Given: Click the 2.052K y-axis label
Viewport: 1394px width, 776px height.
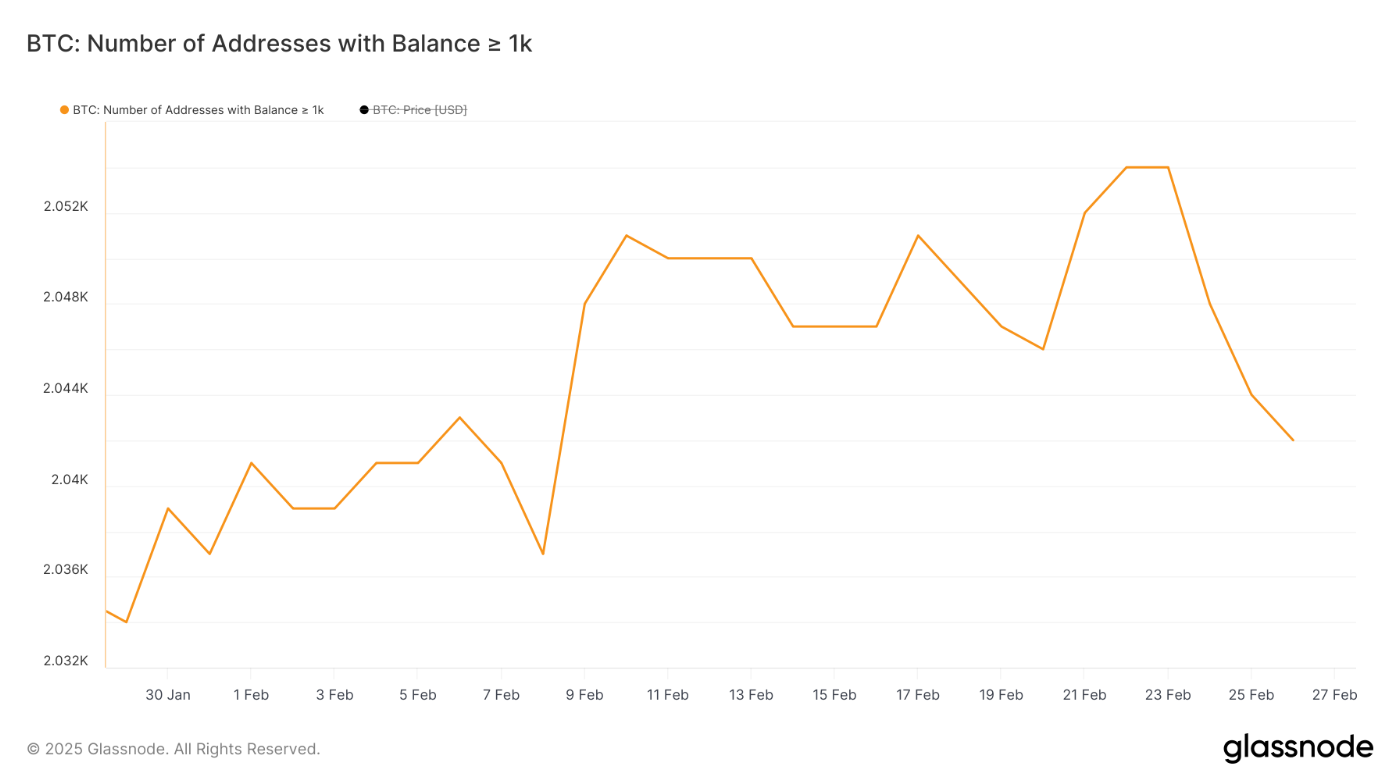Looking at the screenshot, I should [66, 207].
